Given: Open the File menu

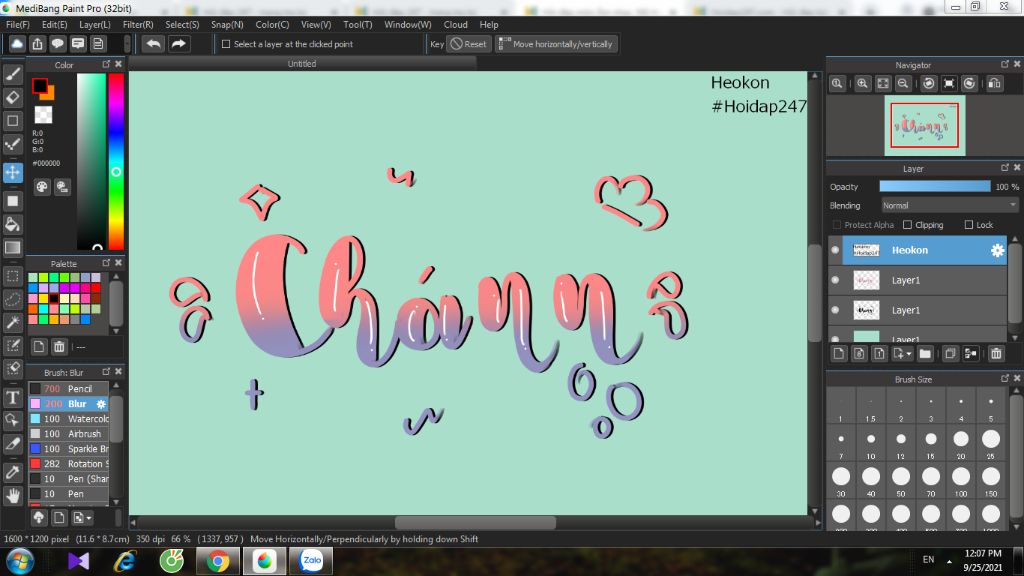Looking at the screenshot, I should 18,24.
